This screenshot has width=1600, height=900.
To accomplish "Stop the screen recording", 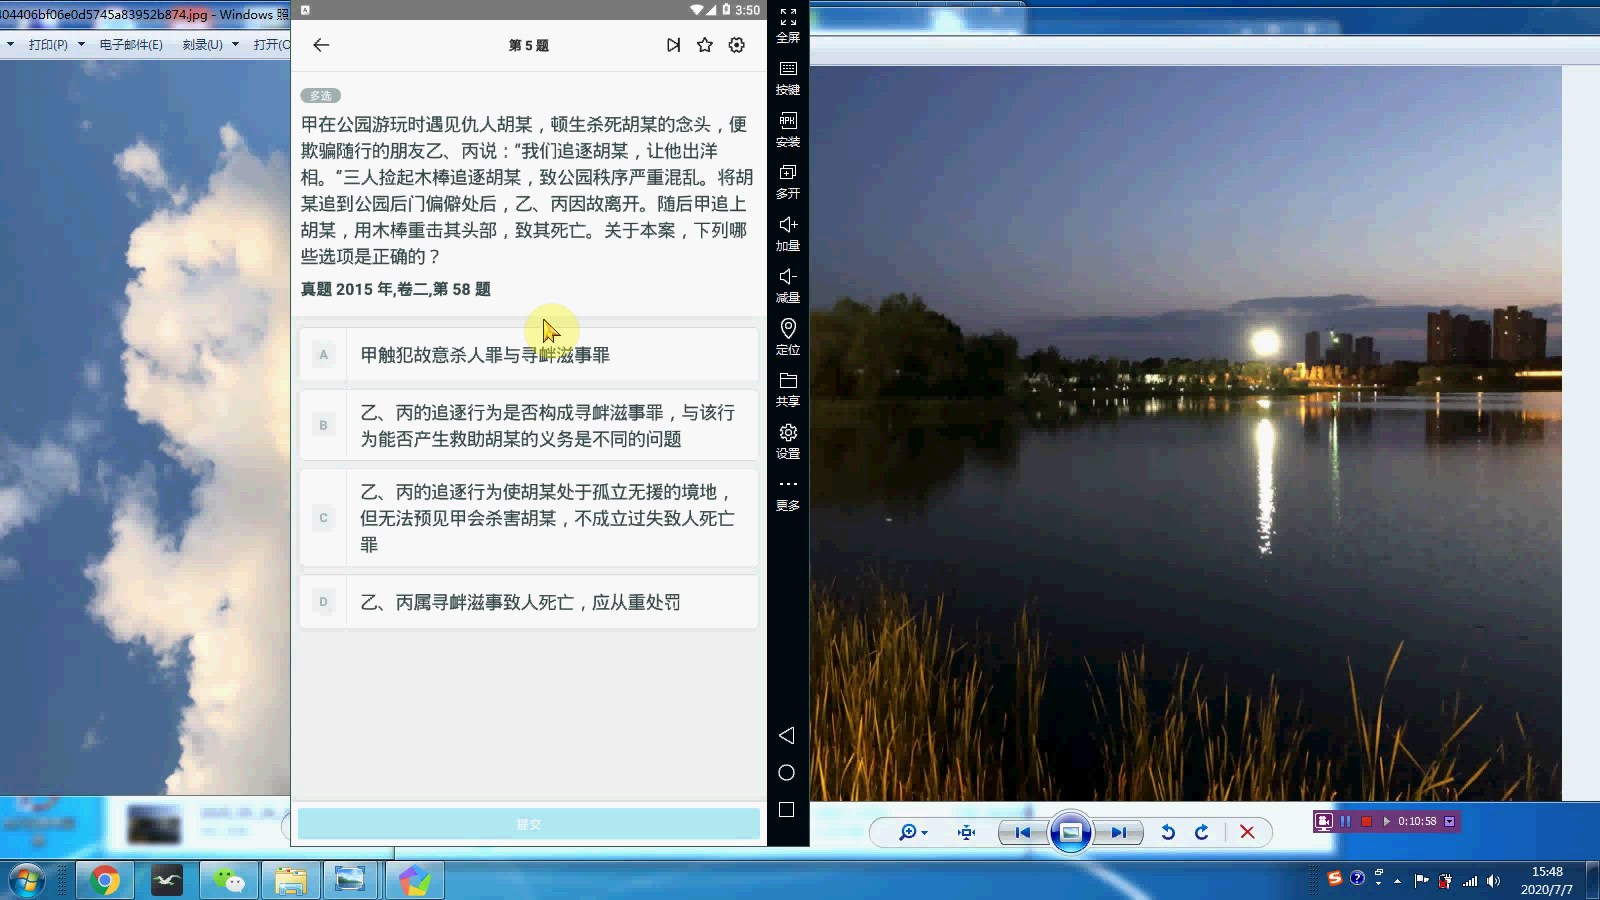I will (1366, 821).
